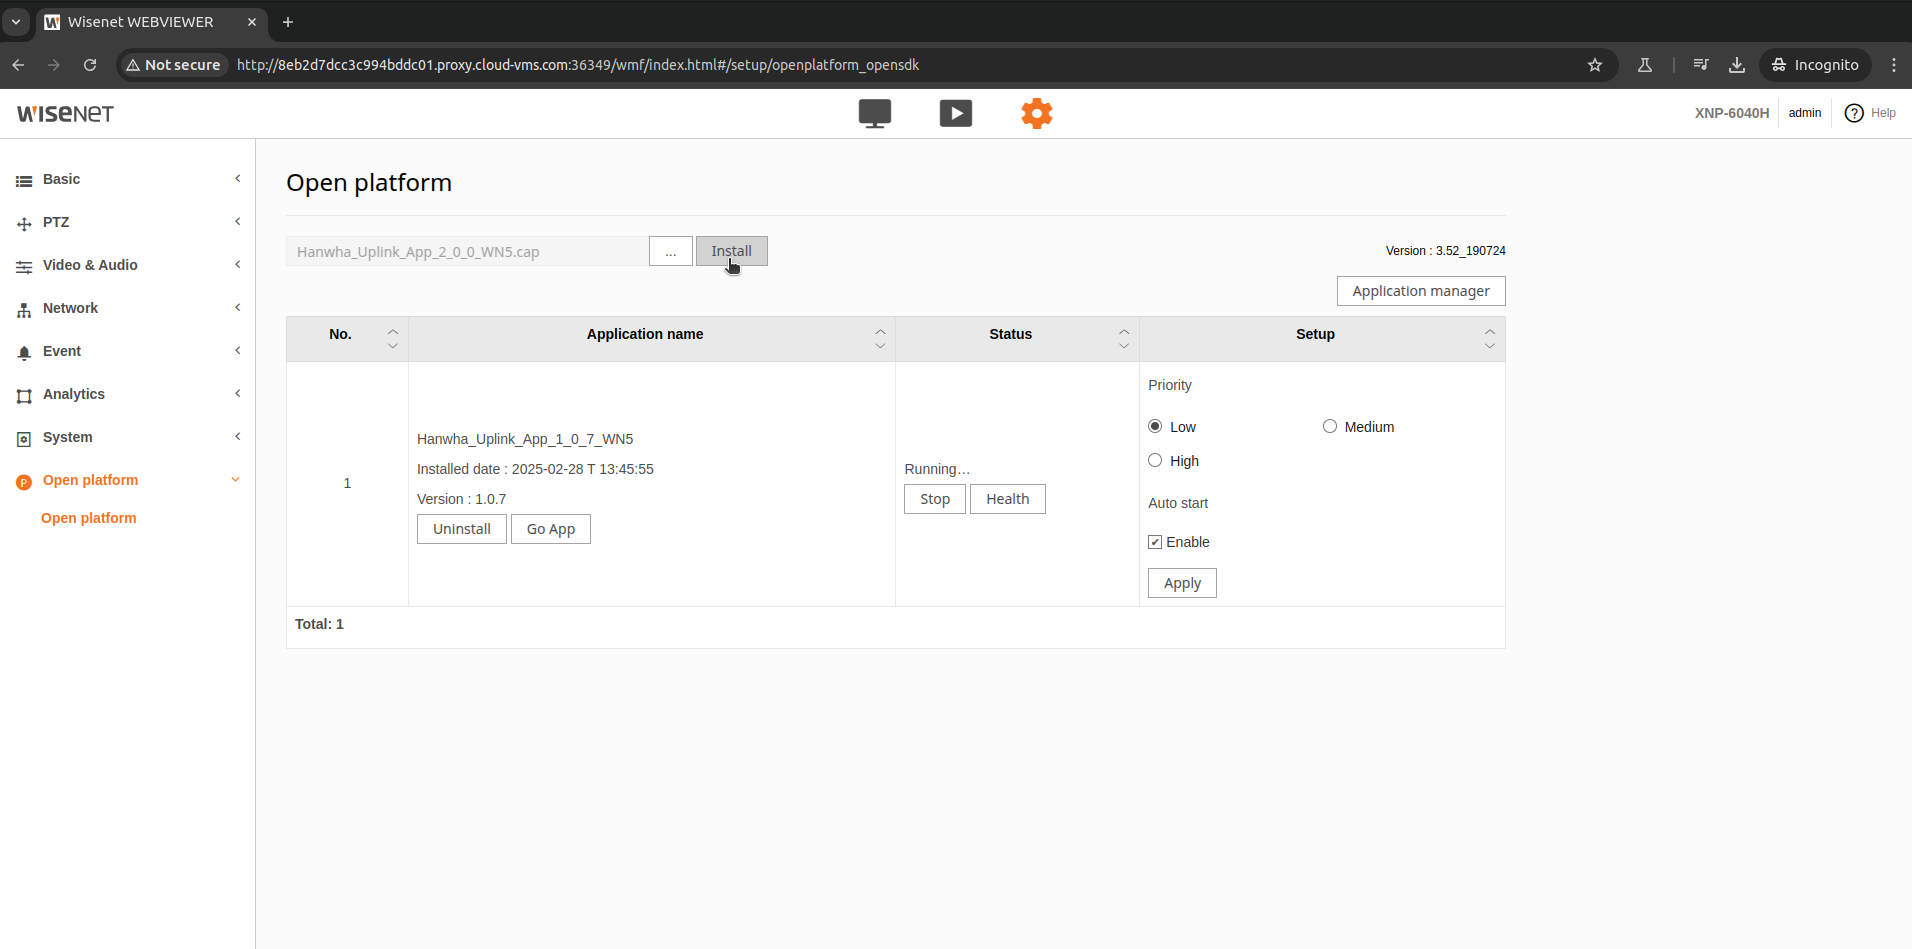Screen dimensions: 1912x949
Task: Open the Open platform page in sidebar
Action: [88, 518]
